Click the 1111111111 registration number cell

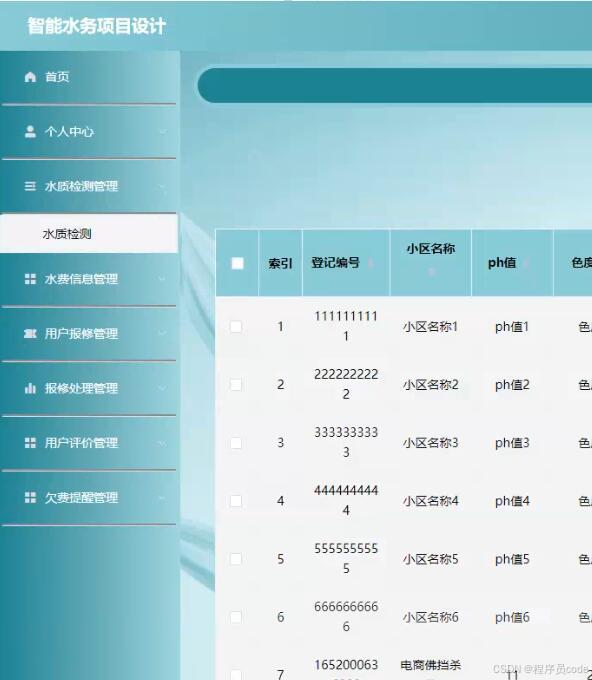(346, 326)
